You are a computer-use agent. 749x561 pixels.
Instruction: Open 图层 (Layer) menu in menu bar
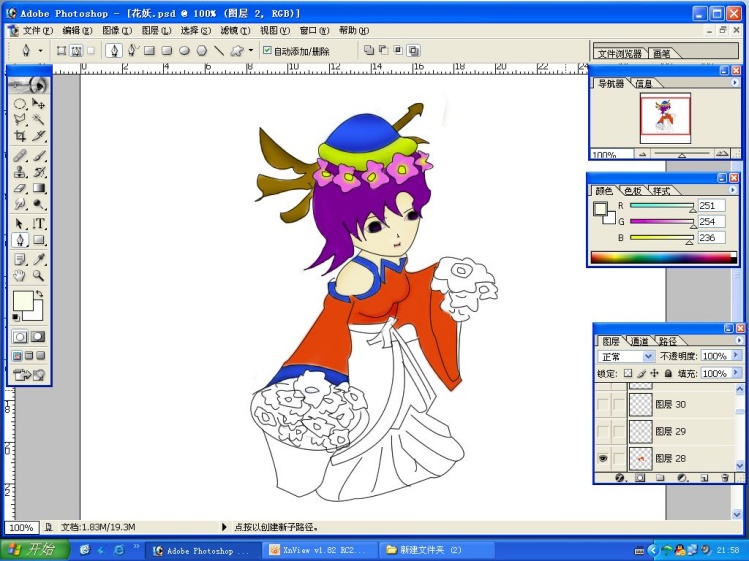pyautogui.click(x=156, y=30)
